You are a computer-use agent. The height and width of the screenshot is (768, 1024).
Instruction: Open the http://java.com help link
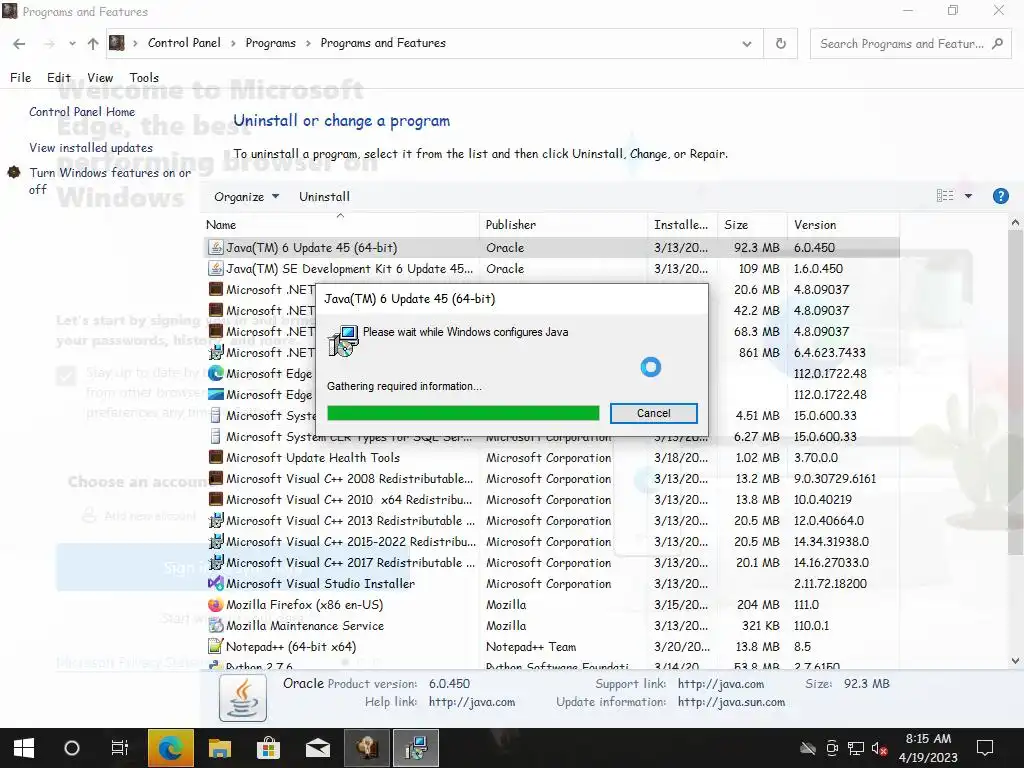pyautogui.click(x=472, y=702)
